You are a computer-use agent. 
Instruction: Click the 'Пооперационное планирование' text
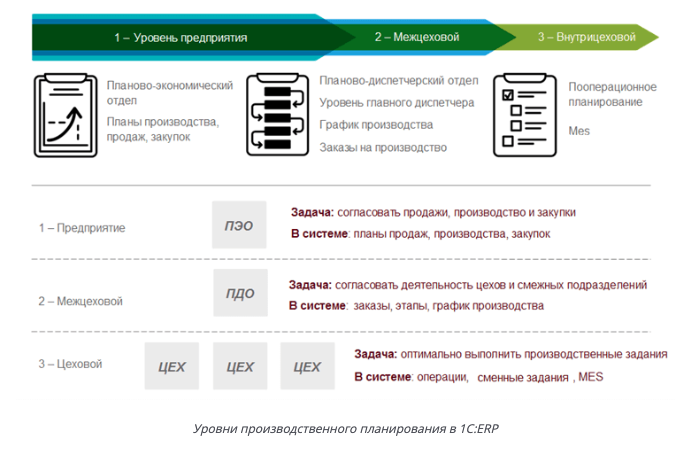(613, 94)
